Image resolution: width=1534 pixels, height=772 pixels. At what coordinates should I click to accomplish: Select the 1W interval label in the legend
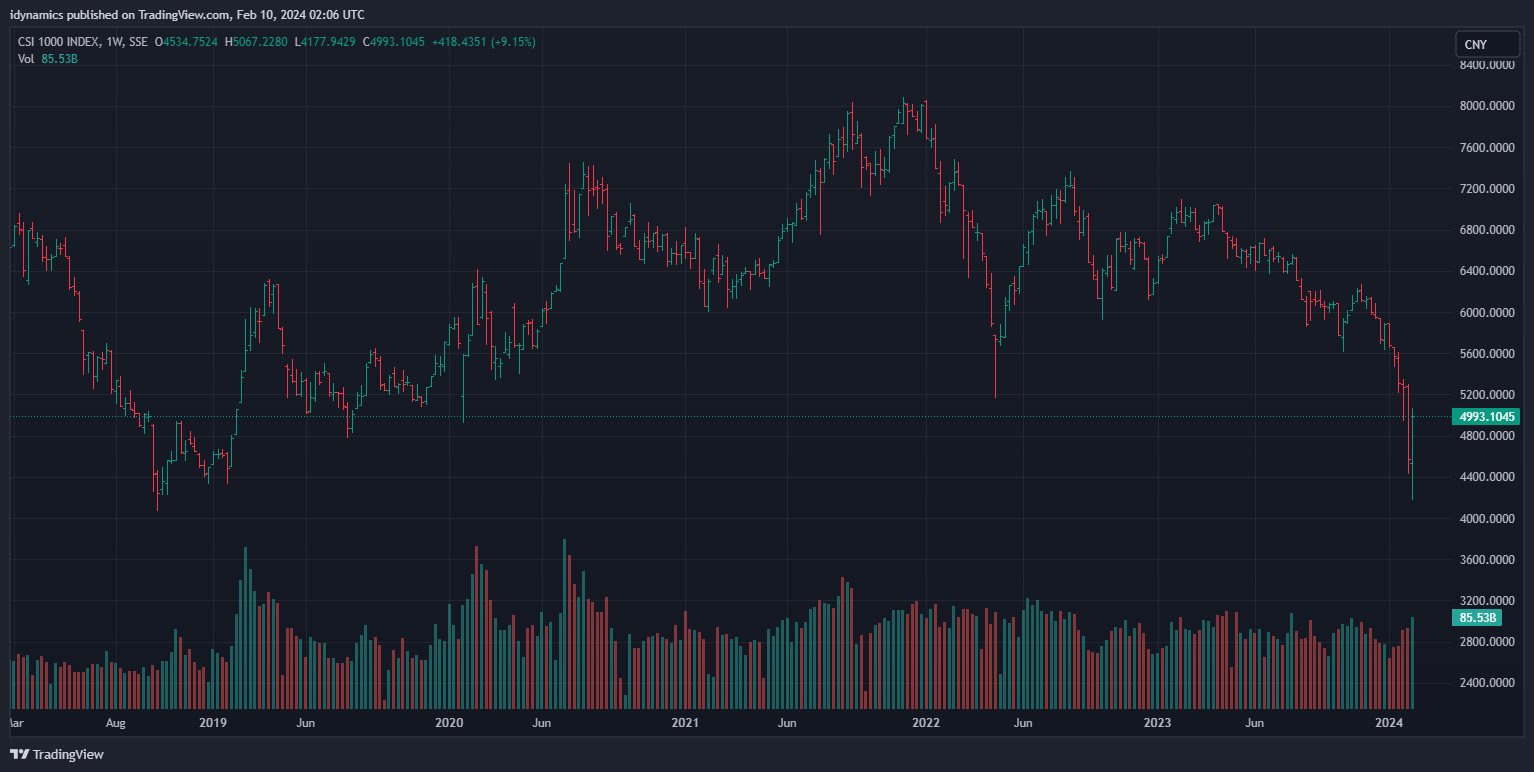coord(113,42)
